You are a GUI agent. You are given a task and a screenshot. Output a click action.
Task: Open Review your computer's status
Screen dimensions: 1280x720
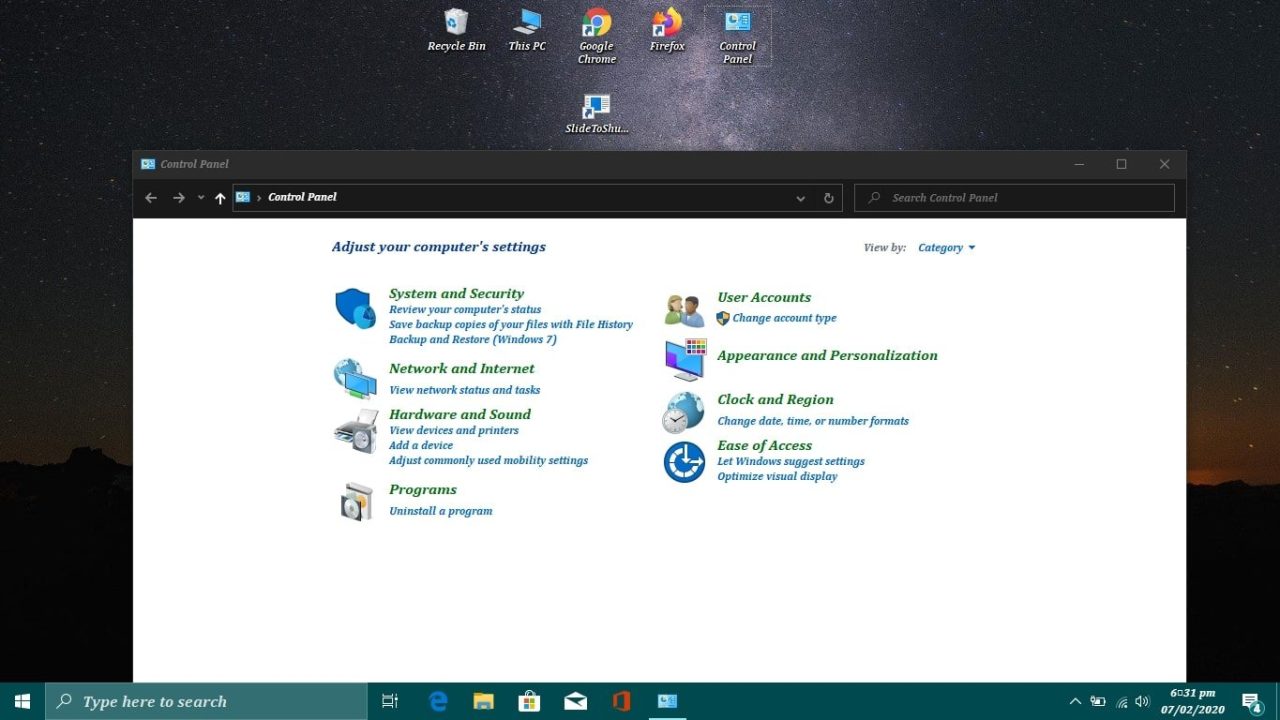[x=465, y=310]
